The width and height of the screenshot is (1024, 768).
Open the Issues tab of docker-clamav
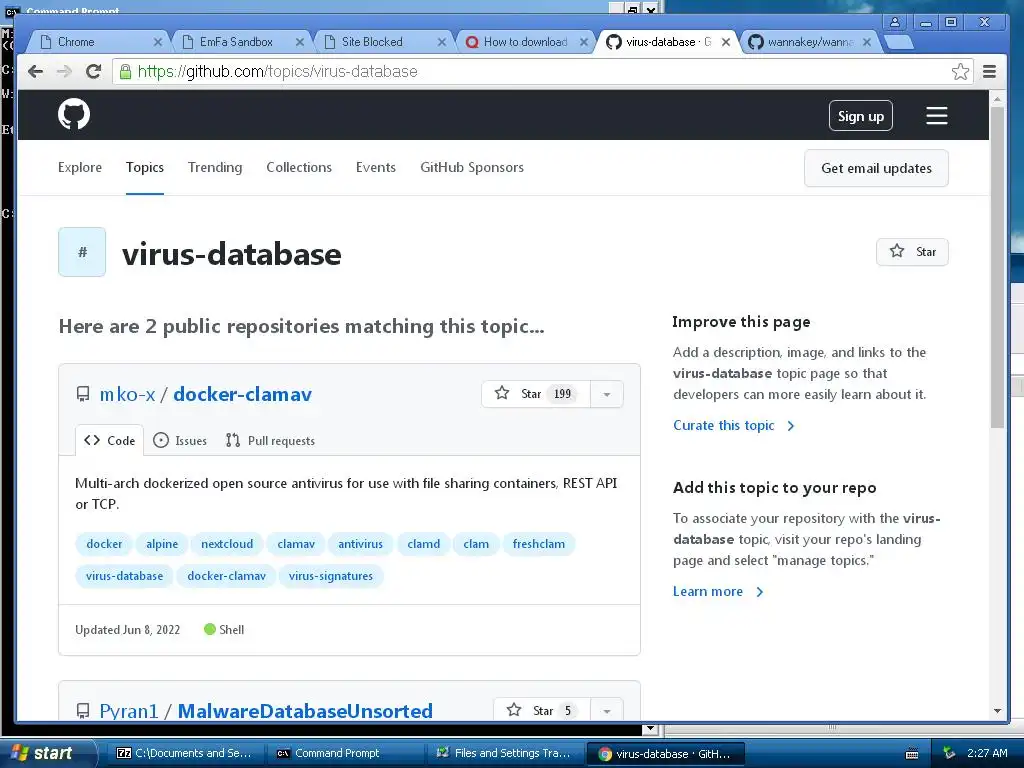tap(180, 440)
